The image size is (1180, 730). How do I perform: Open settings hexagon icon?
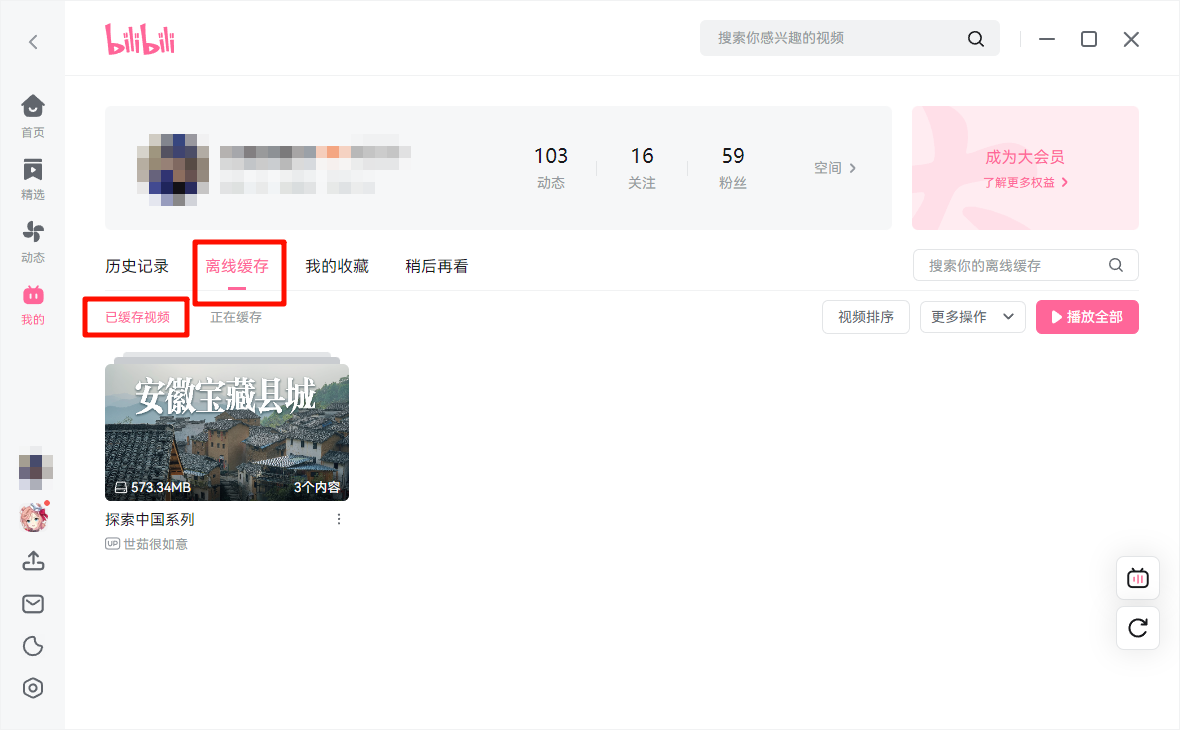pos(33,688)
